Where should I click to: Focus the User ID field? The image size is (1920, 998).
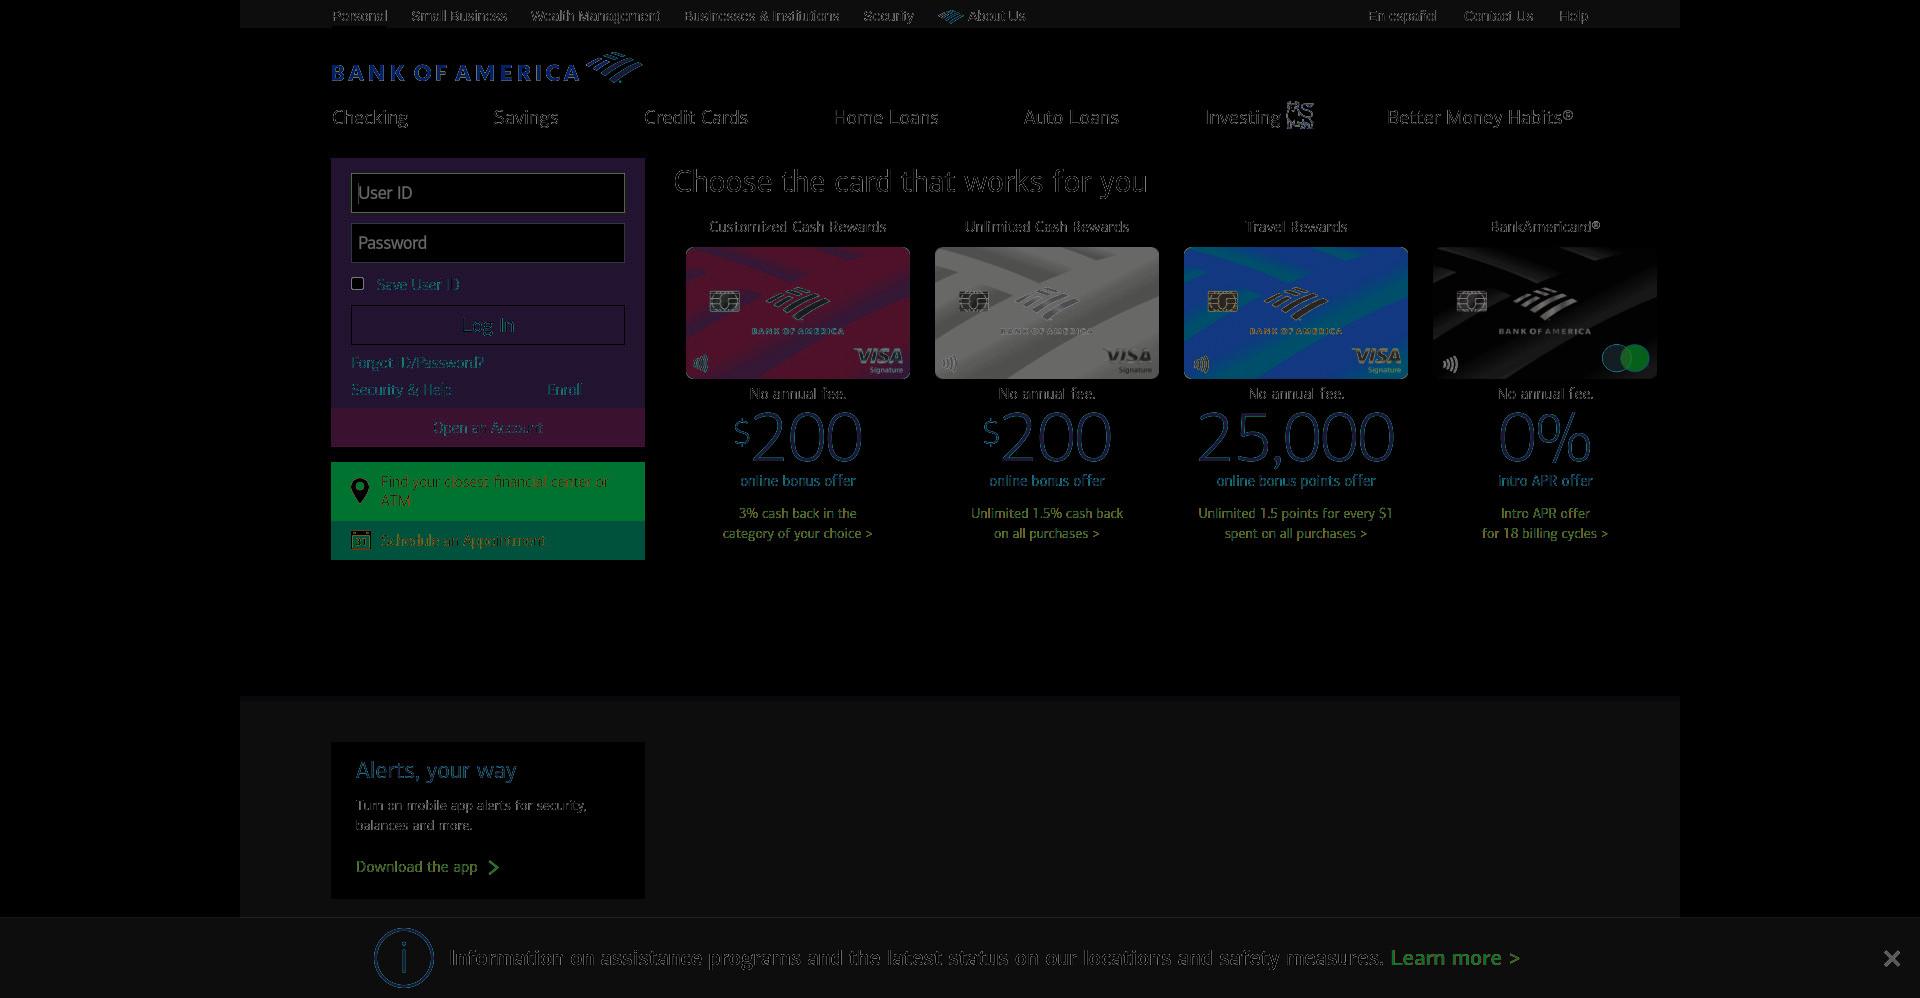[488, 193]
